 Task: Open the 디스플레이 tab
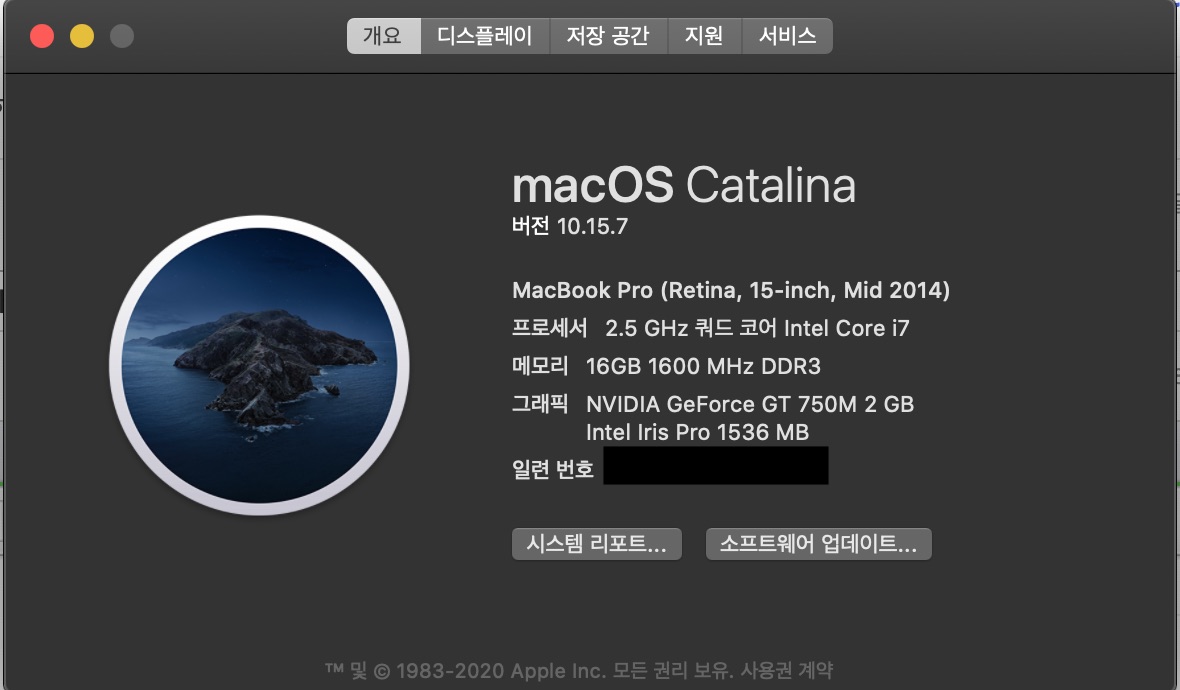tap(485, 36)
